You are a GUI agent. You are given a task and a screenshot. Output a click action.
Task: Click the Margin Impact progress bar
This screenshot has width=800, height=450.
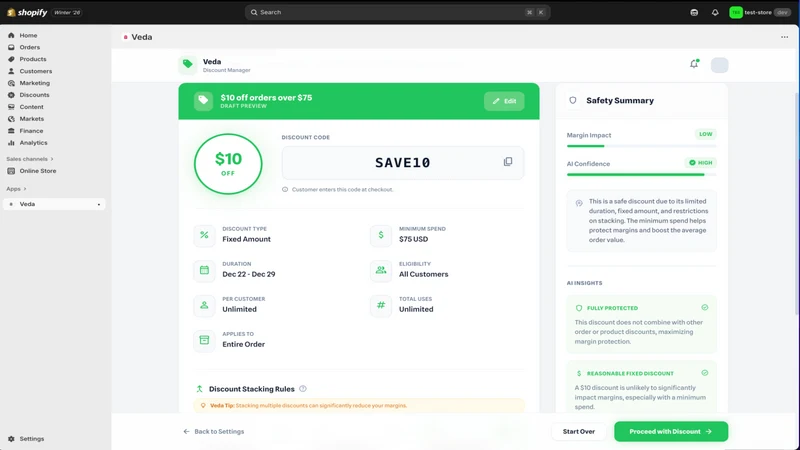click(x=641, y=146)
